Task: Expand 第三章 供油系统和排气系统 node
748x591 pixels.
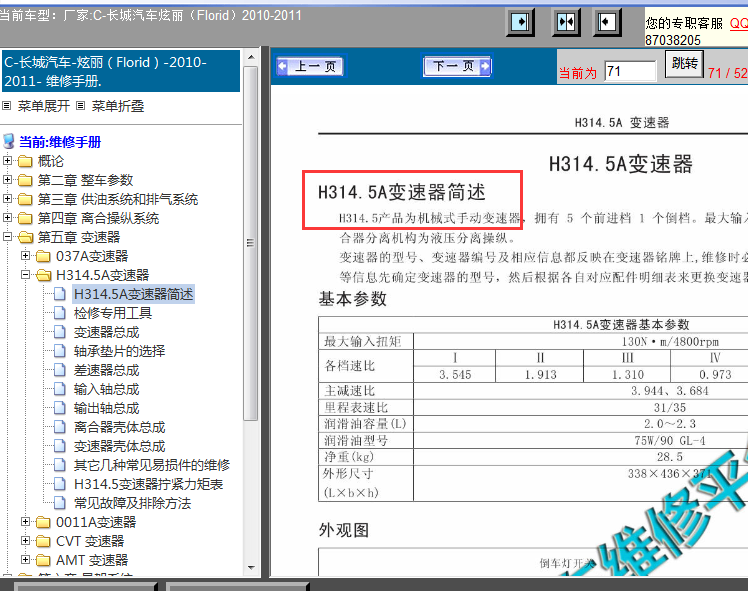Action: click(7, 199)
